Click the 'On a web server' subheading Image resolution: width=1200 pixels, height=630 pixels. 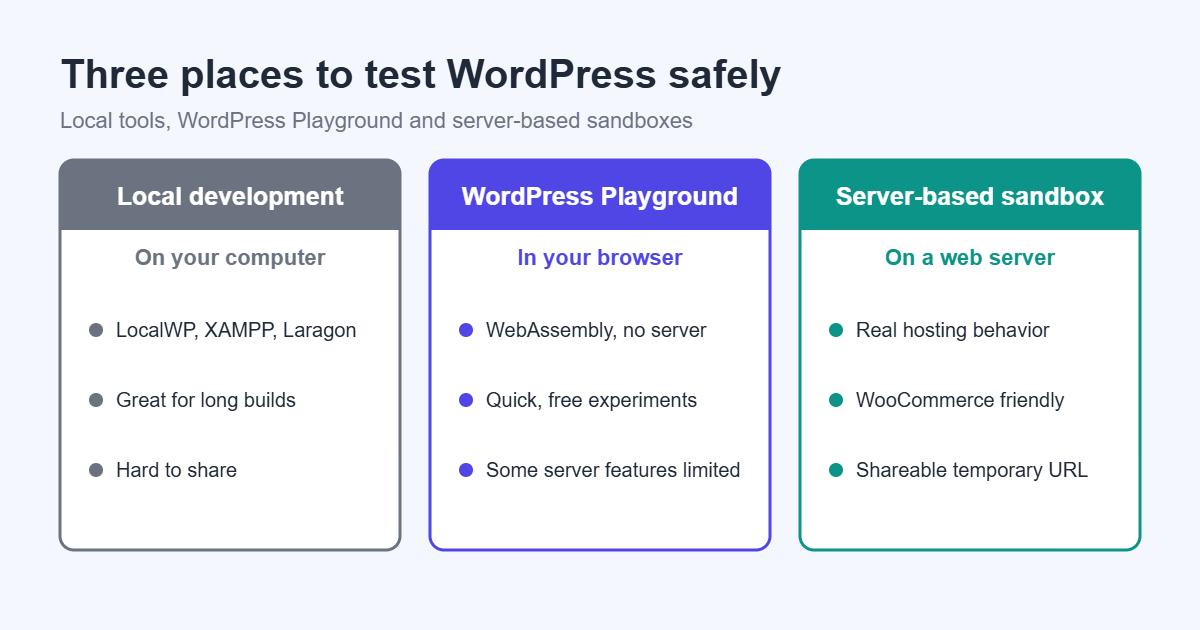[x=970, y=258]
